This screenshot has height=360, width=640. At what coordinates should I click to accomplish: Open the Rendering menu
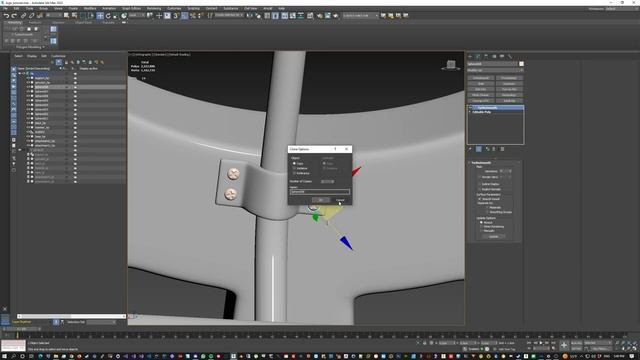tap(154, 9)
